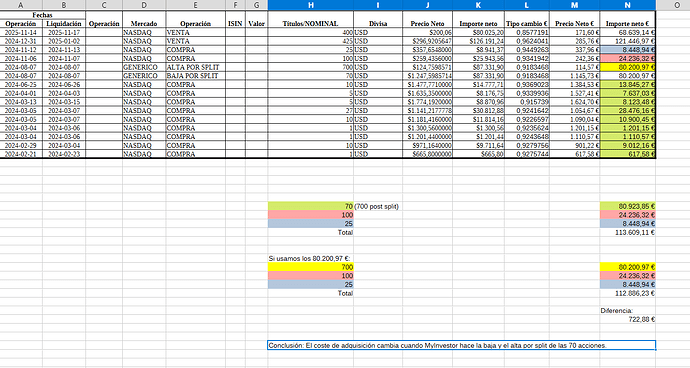
Task: Select exchange rate cell '0,915739'
Action: pyautogui.click(x=527, y=102)
